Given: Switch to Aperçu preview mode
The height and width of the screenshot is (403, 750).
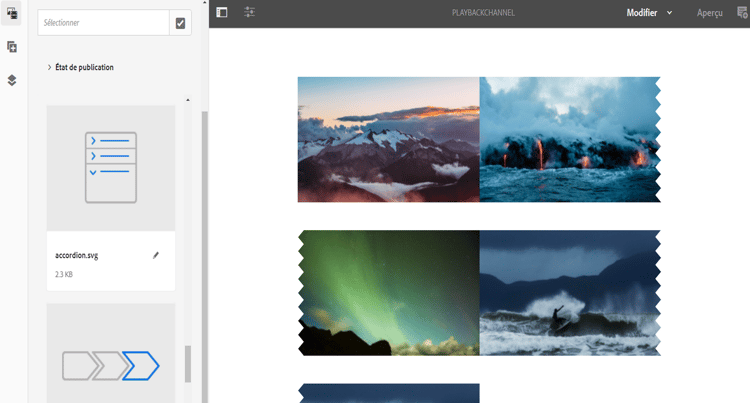Looking at the screenshot, I should pyautogui.click(x=709, y=13).
